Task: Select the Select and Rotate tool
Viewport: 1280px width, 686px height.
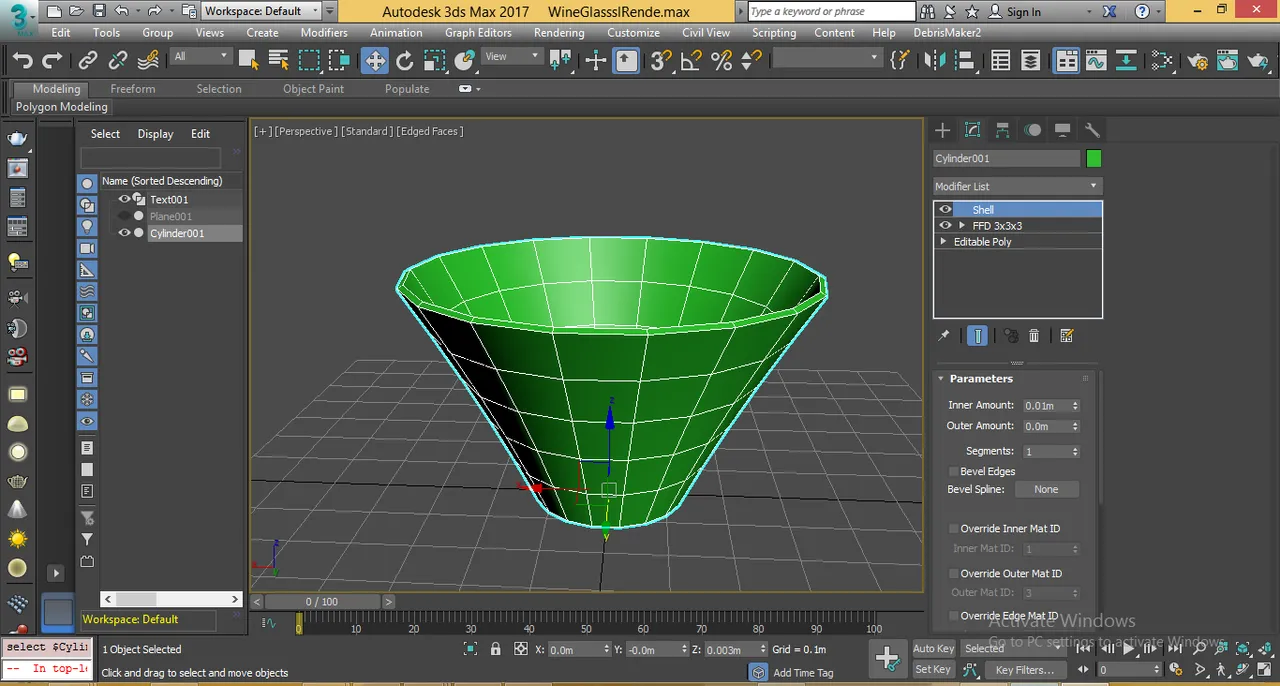Action: (x=405, y=60)
